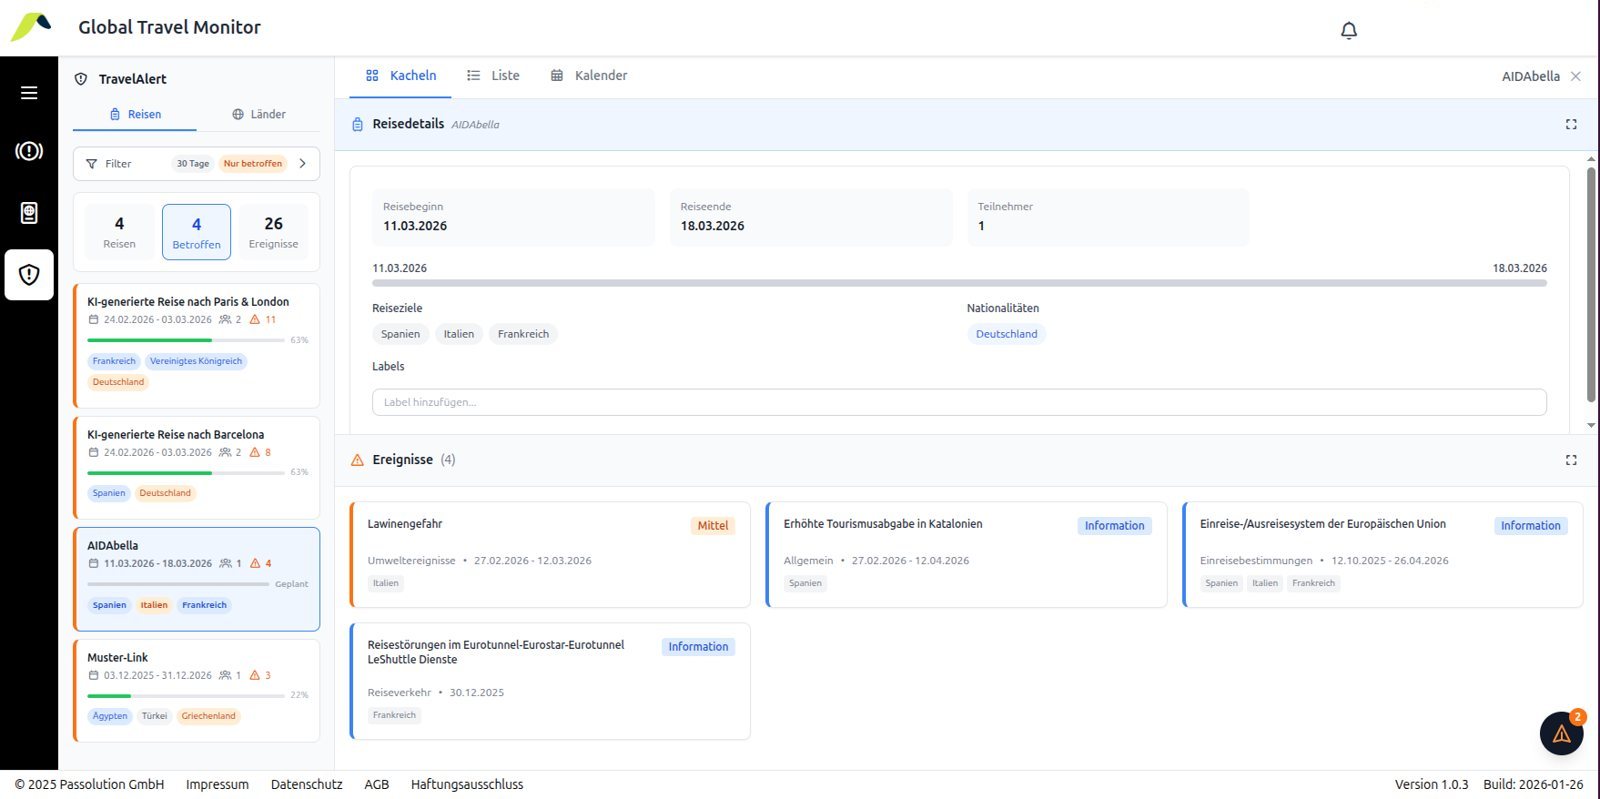1600x799 pixels.
Task: Click the Reisedetails vertical scrollbar
Action: (x=1591, y=285)
